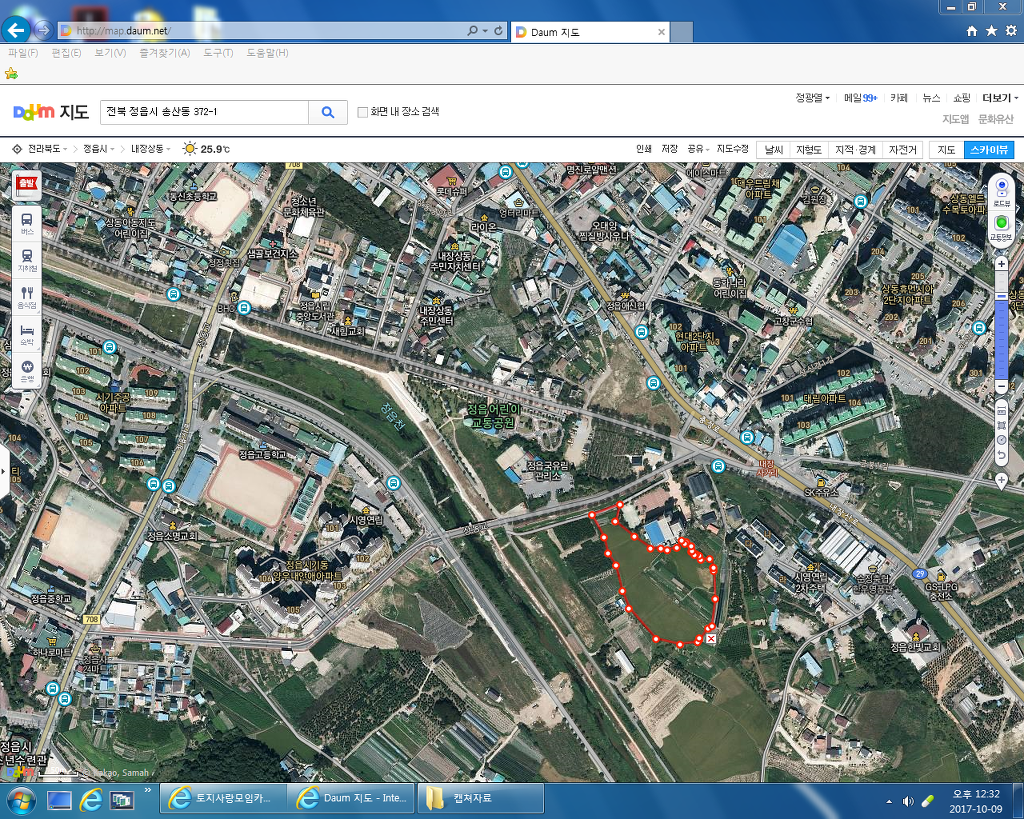
Task: Click the bus stop marker beside BHC
Action: pos(244,308)
